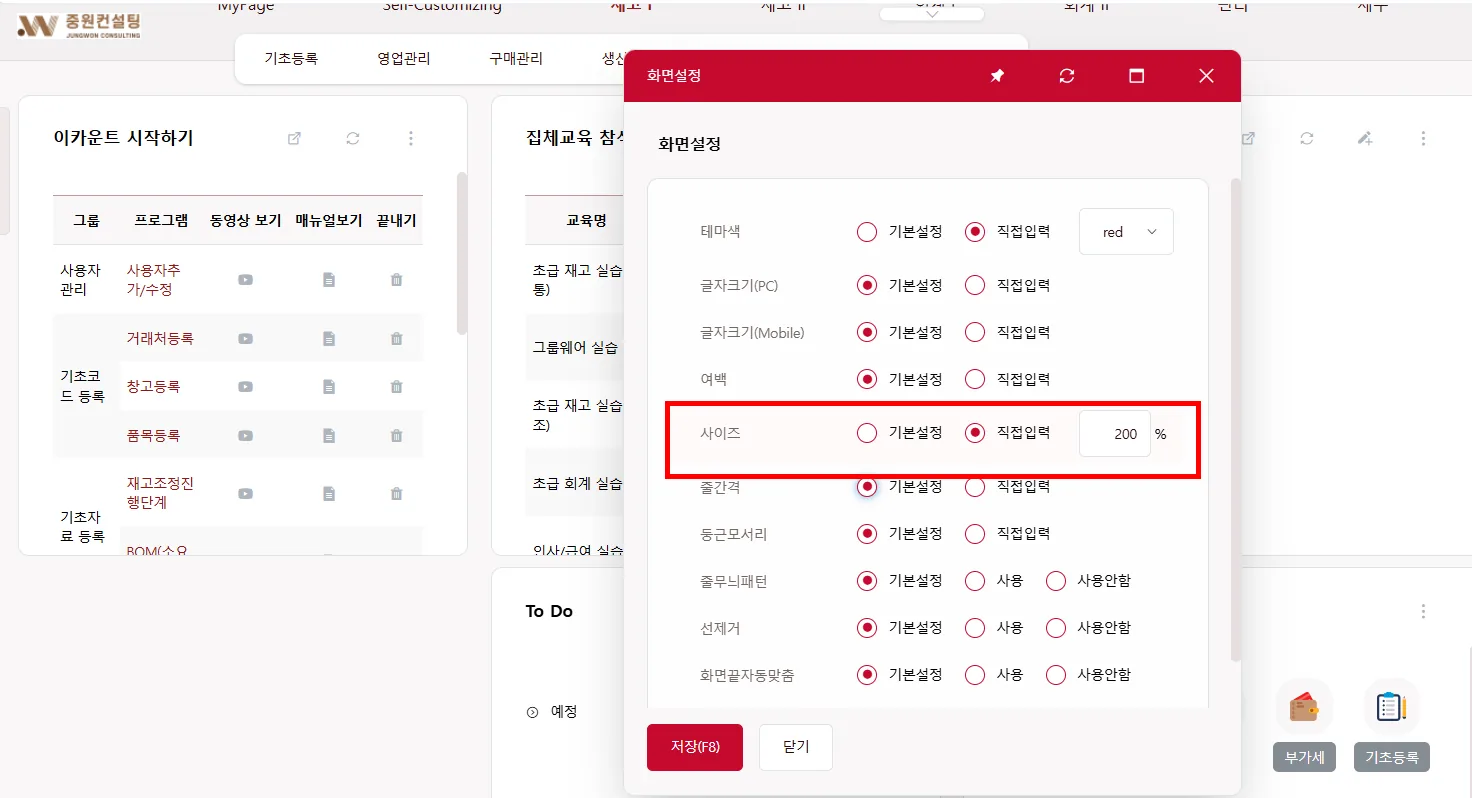
Task: Select 기본설정 radio for 사이즈
Action: (x=867, y=433)
